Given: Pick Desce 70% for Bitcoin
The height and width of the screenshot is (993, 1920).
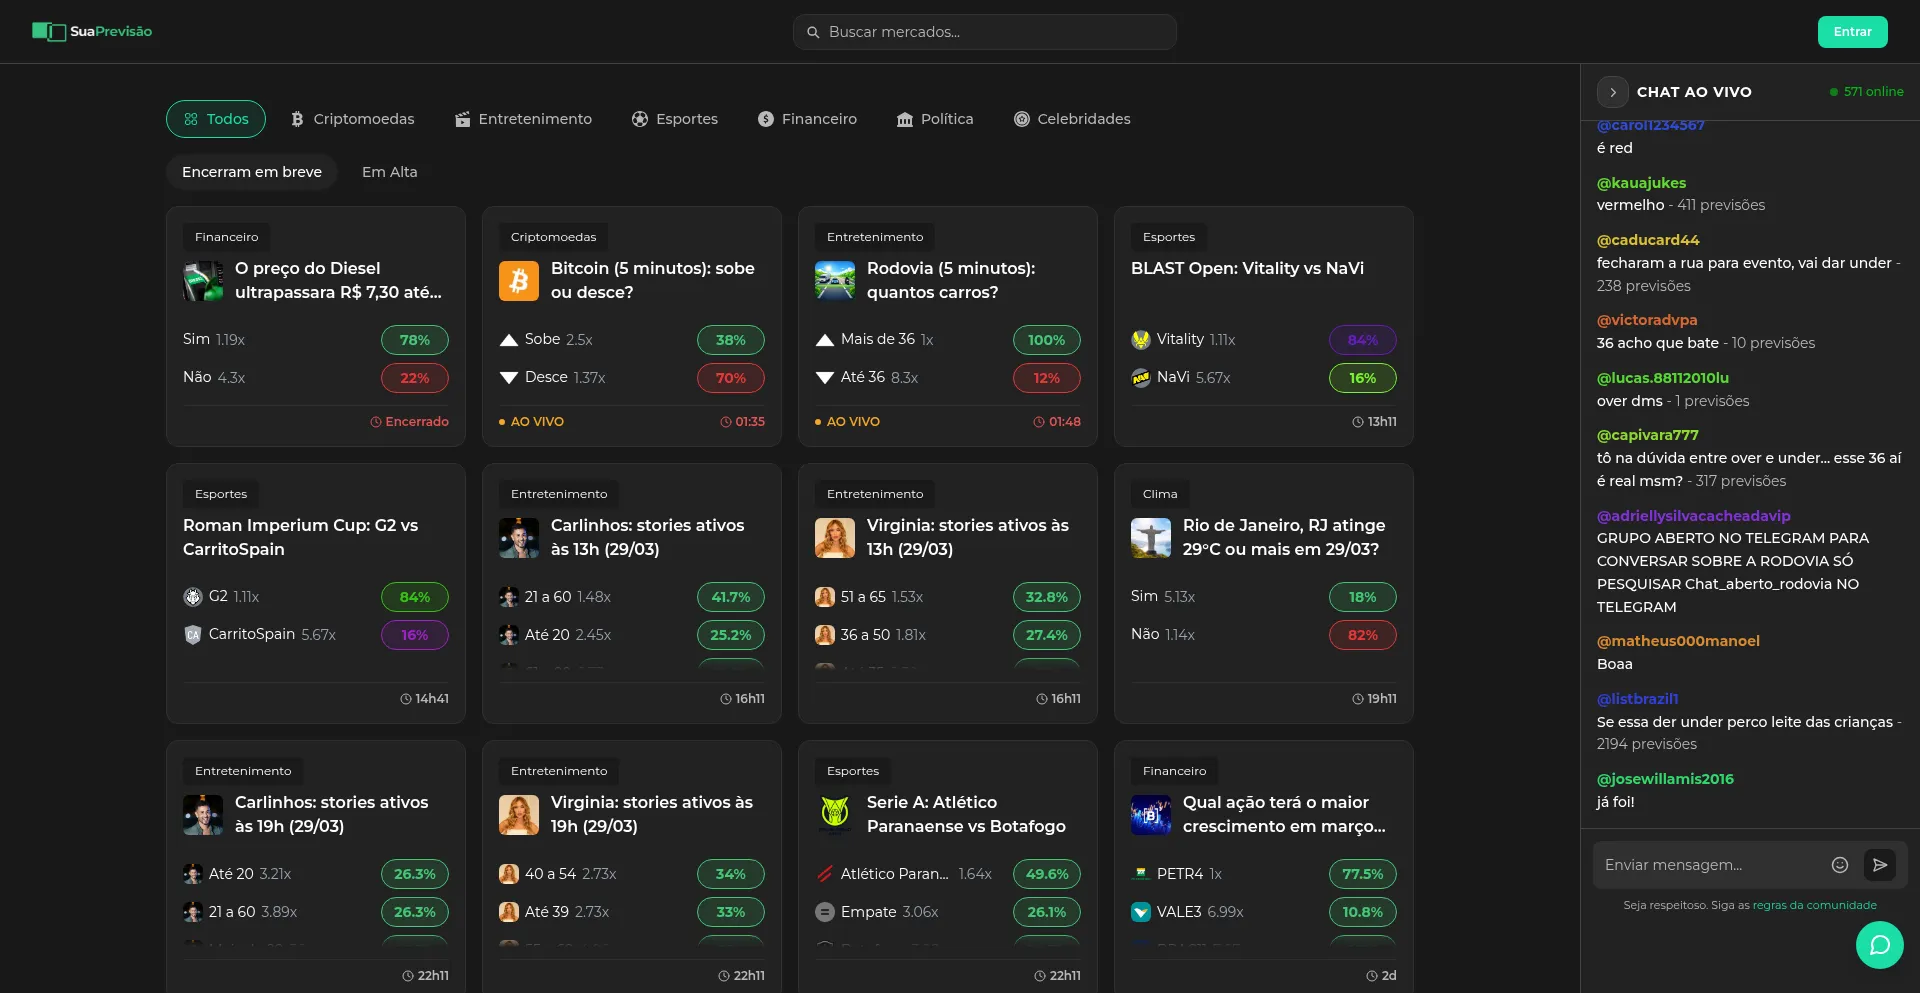Looking at the screenshot, I should pyautogui.click(x=731, y=378).
